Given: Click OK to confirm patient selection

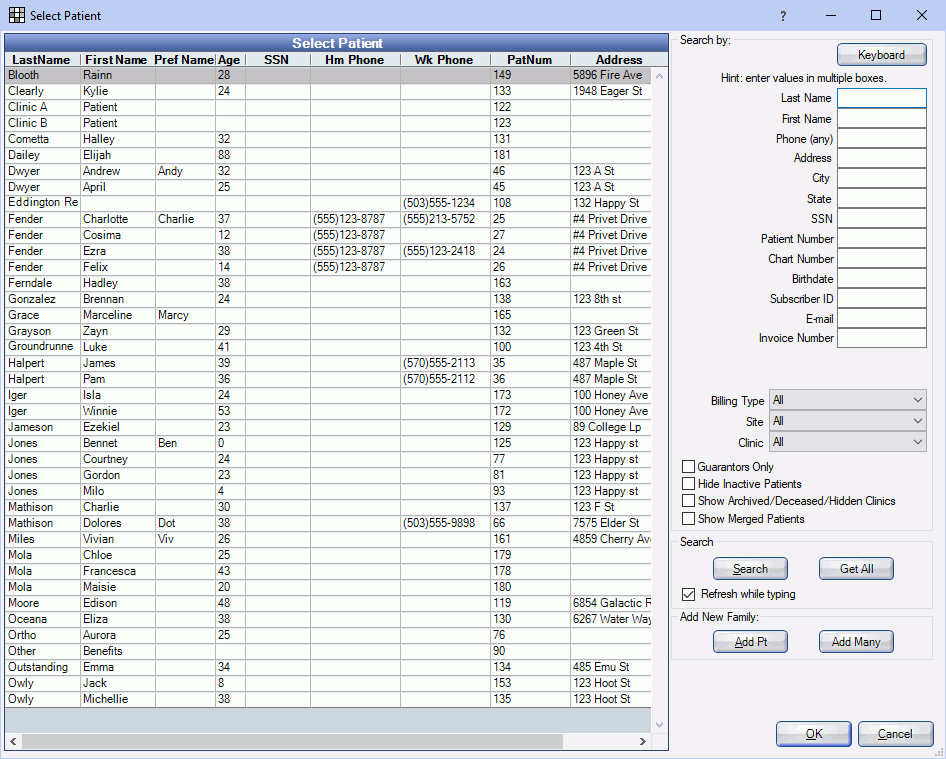Looking at the screenshot, I should coord(813,733).
